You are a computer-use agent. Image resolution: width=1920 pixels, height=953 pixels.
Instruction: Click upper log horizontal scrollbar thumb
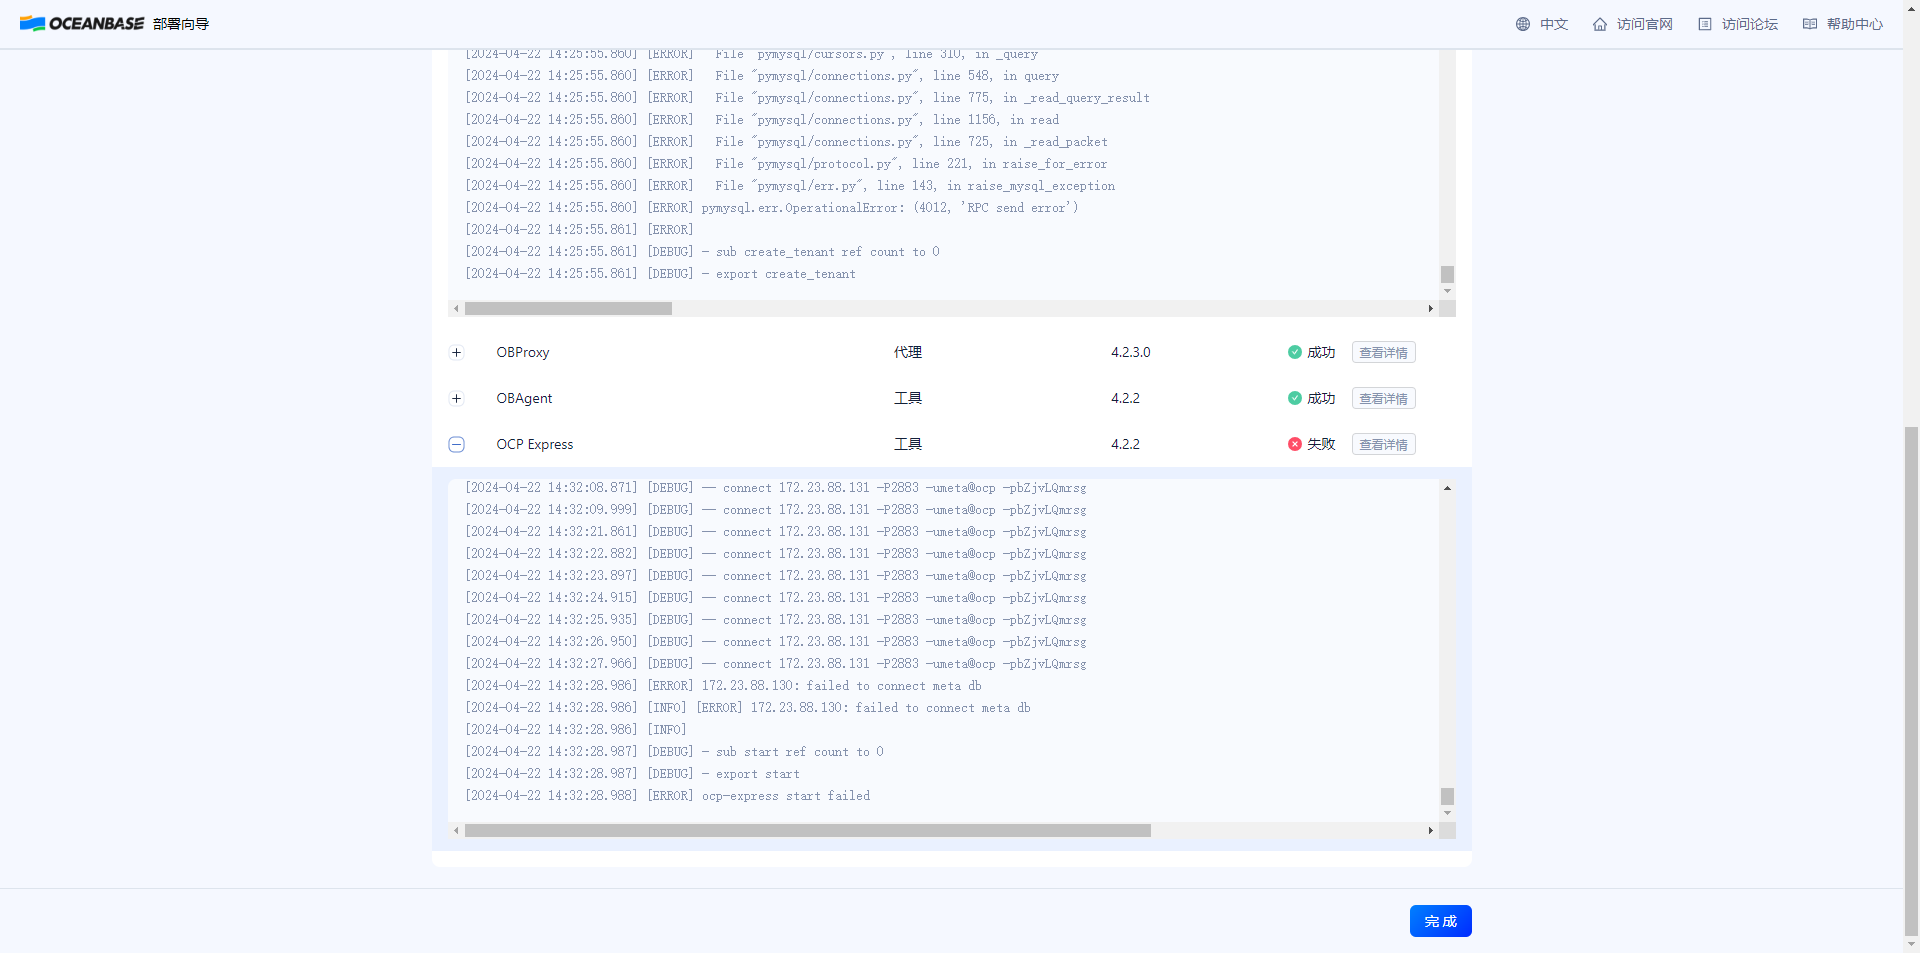568,309
